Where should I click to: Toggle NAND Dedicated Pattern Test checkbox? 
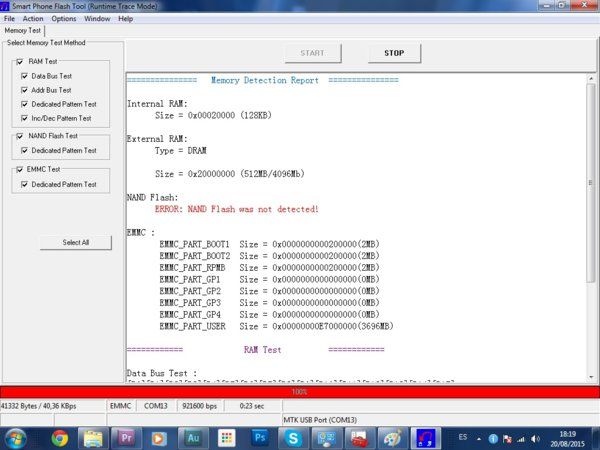tap(24, 150)
